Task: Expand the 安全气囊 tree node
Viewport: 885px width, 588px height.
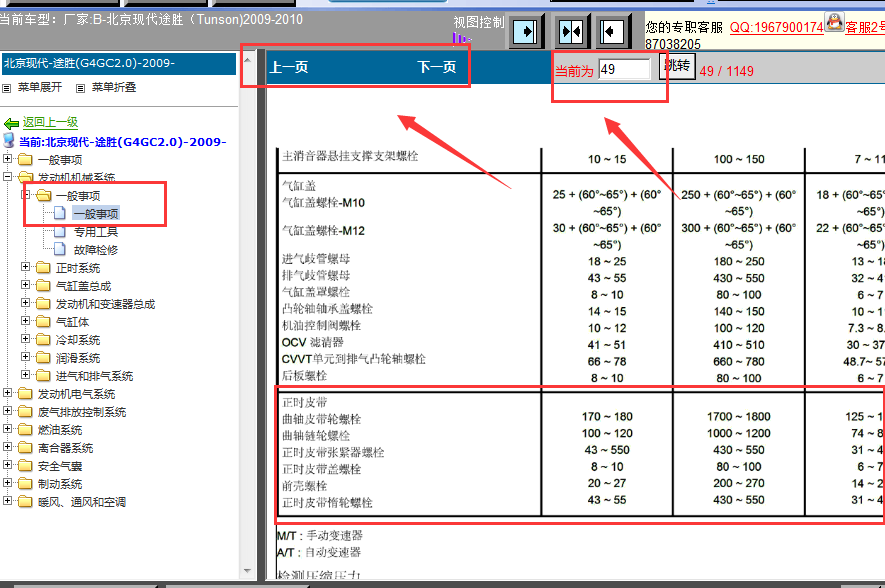Action: coord(7,464)
